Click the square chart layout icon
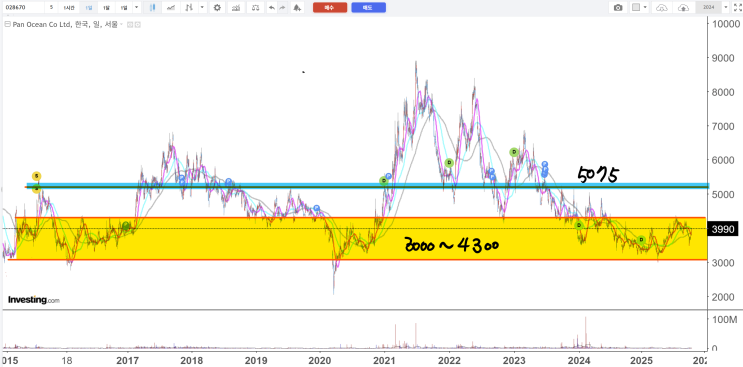 (636, 8)
